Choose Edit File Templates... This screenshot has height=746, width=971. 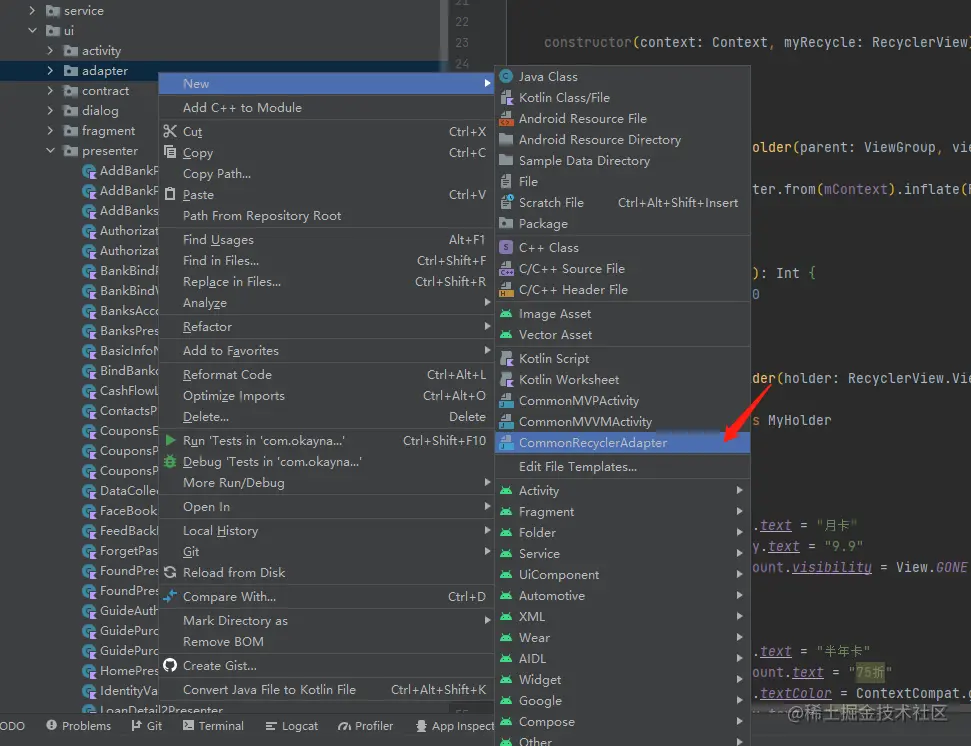coord(622,467)
